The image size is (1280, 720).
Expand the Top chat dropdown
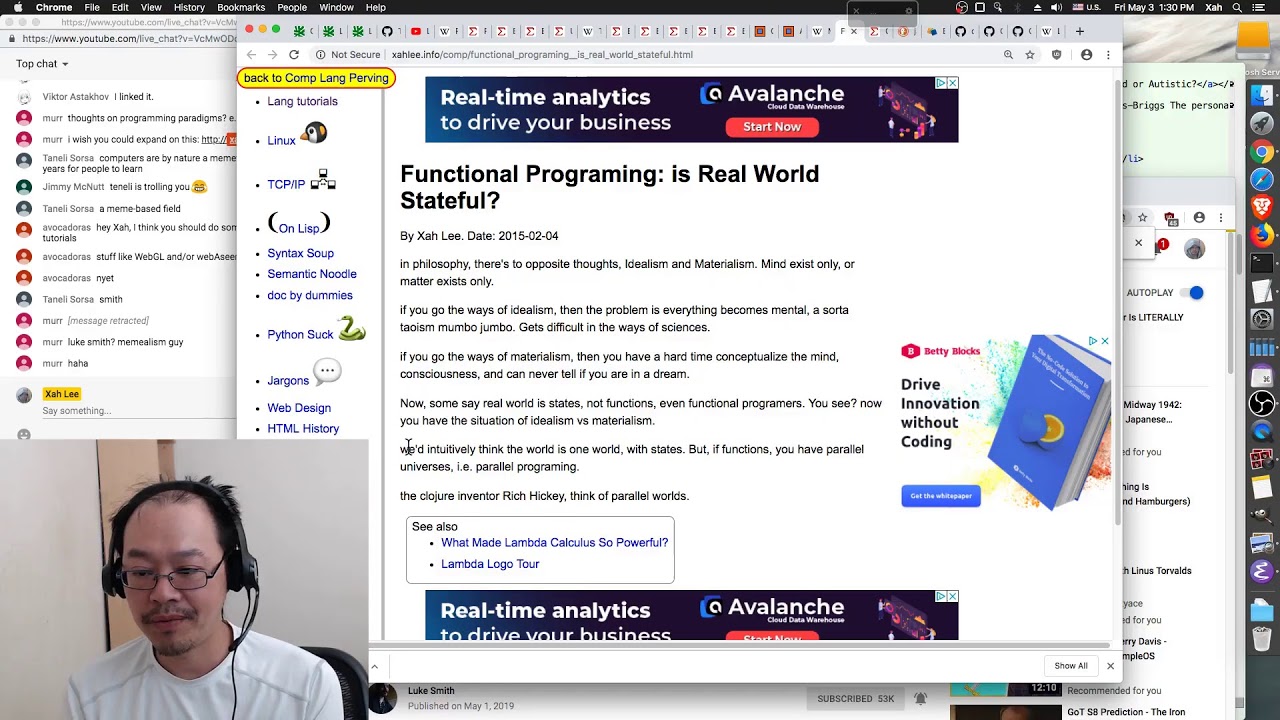42,64
